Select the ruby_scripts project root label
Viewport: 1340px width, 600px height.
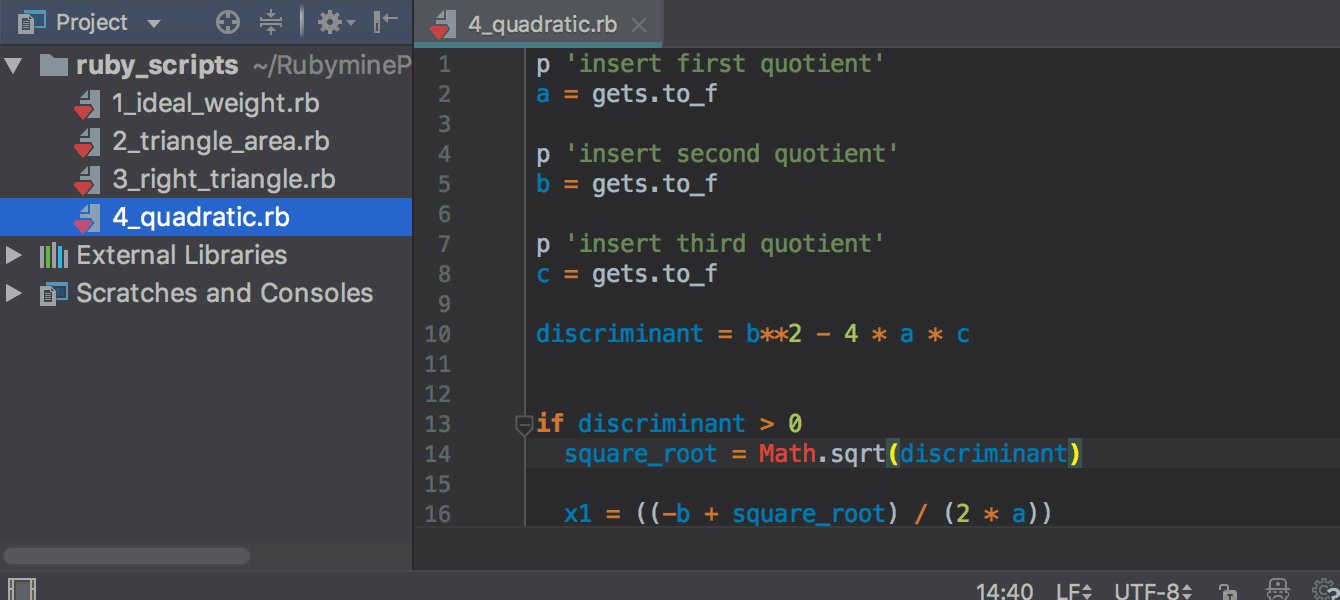[x=157, y=66]
